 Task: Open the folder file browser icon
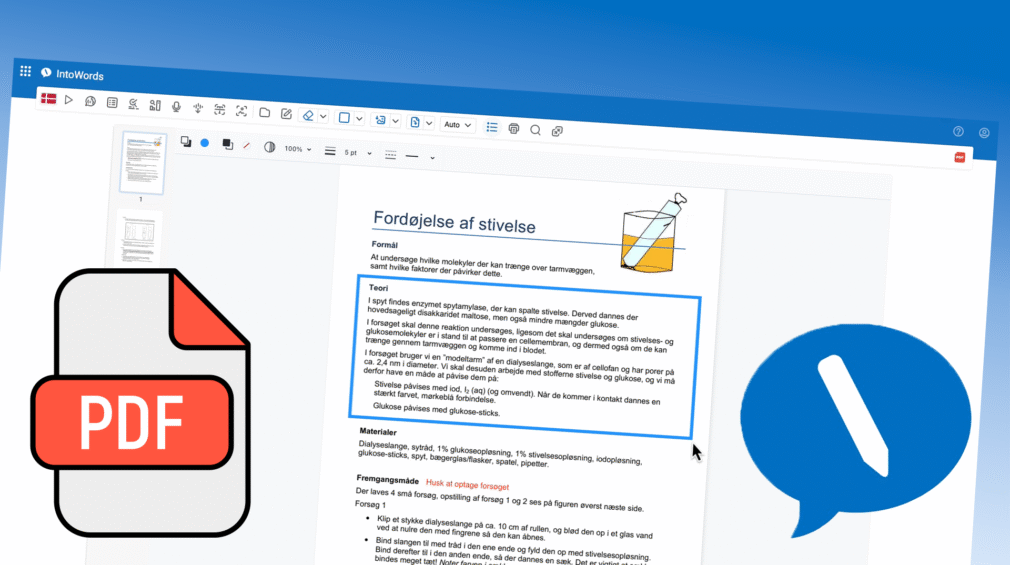point(265,112)
